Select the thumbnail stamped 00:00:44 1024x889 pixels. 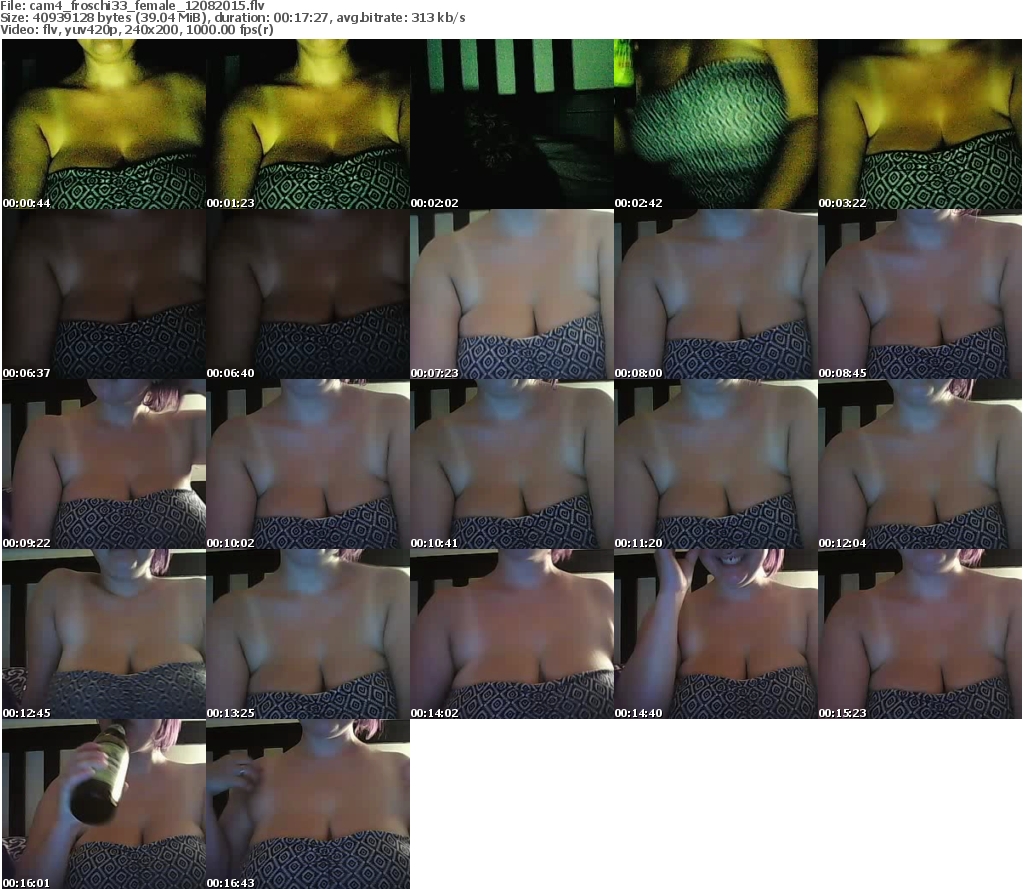click(104, 124)
